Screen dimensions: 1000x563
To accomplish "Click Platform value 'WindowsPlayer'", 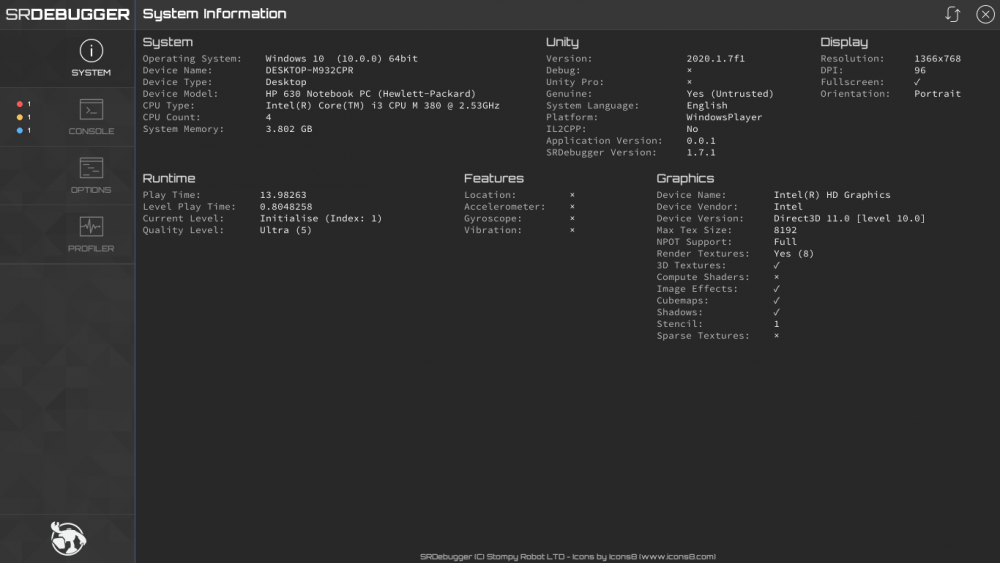I will point(724,117).
